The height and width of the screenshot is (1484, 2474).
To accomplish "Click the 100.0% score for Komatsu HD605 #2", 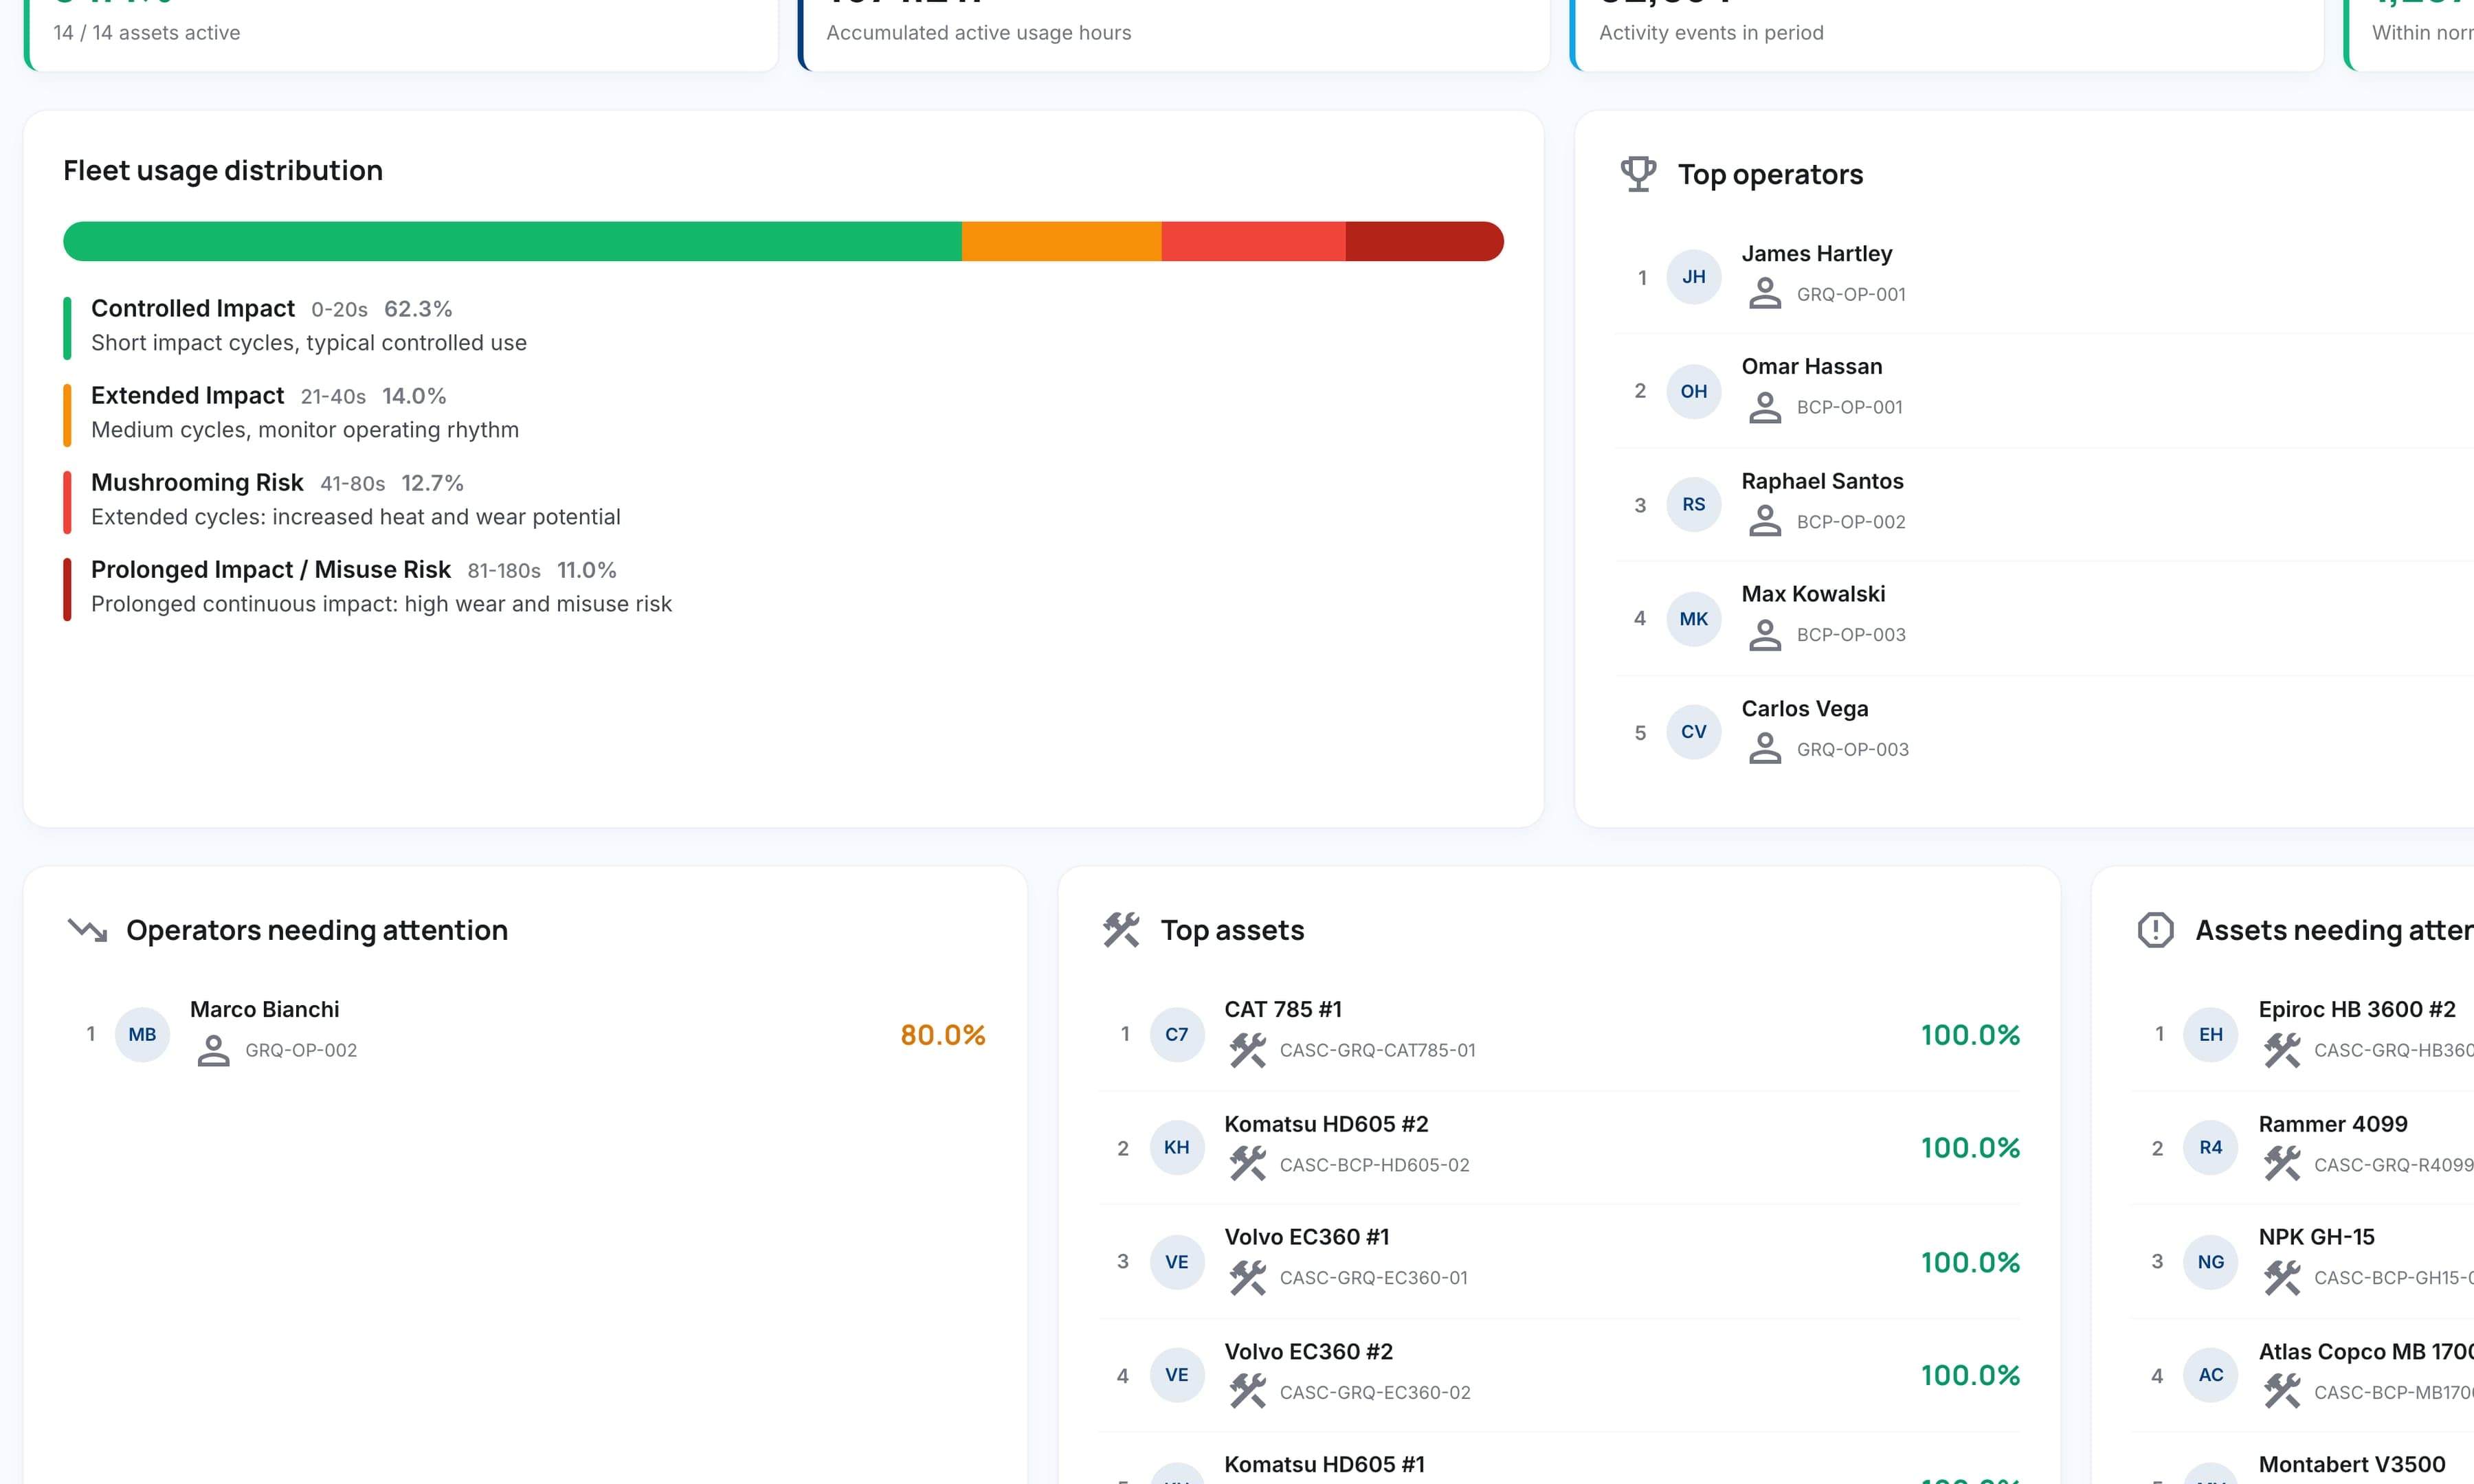I will [x=1970, y=1148].
